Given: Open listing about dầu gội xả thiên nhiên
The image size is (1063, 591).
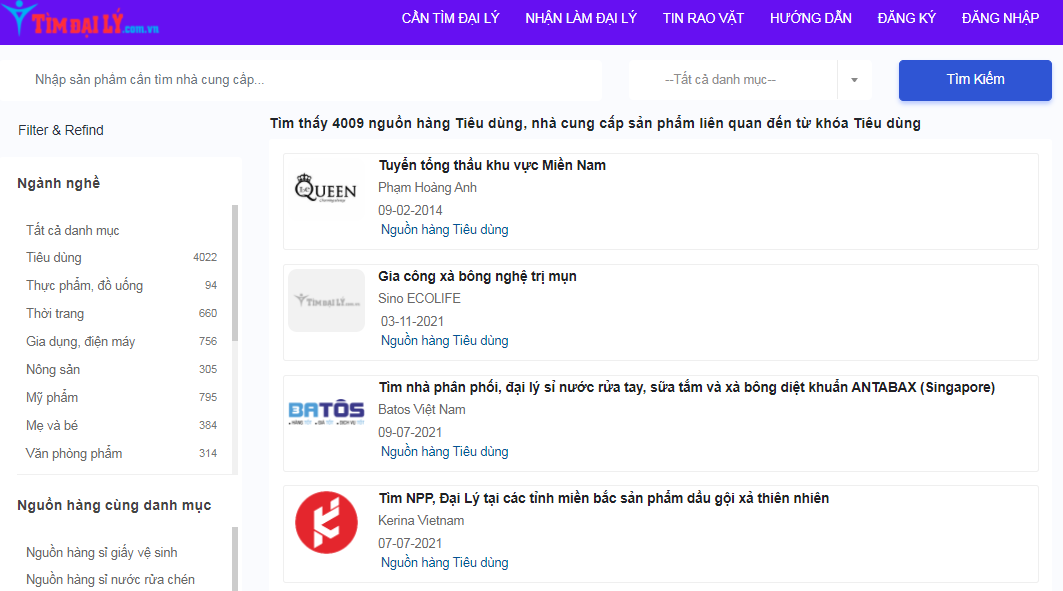Looking at the screenshot, I should [x=603, y=499].
